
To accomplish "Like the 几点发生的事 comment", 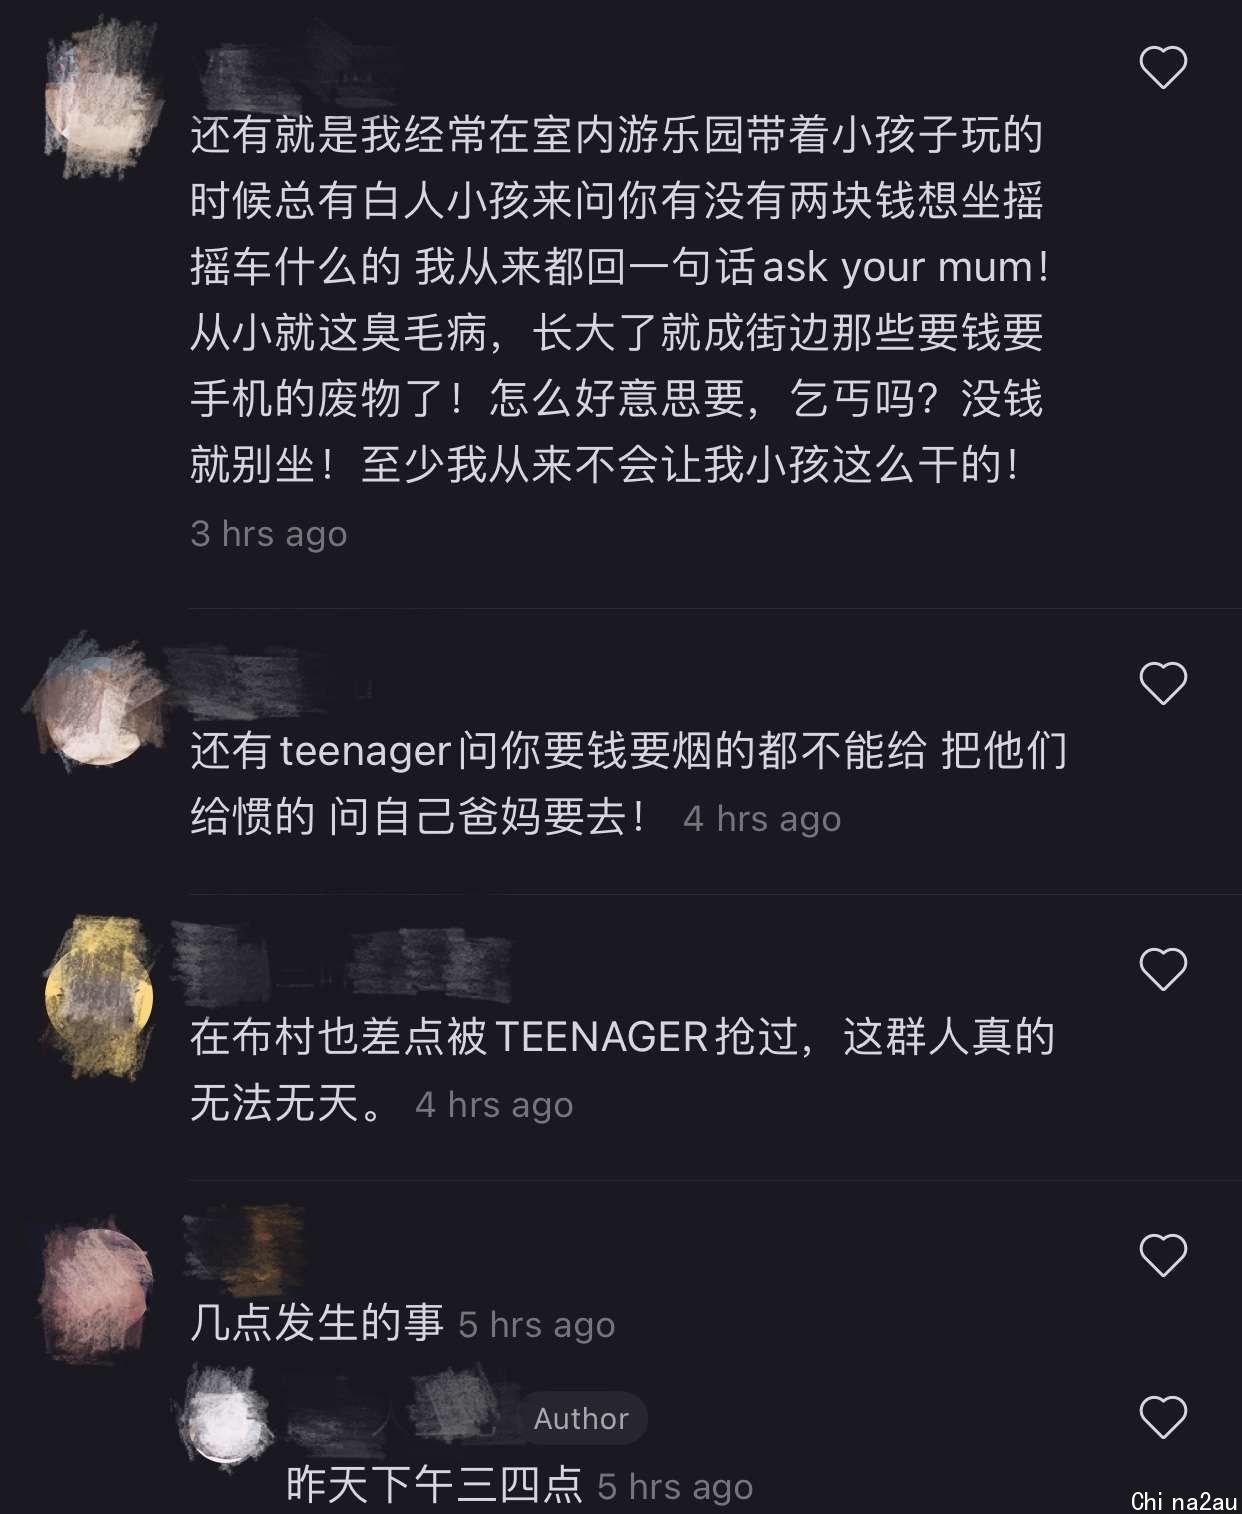I will pos(1163,1256).
